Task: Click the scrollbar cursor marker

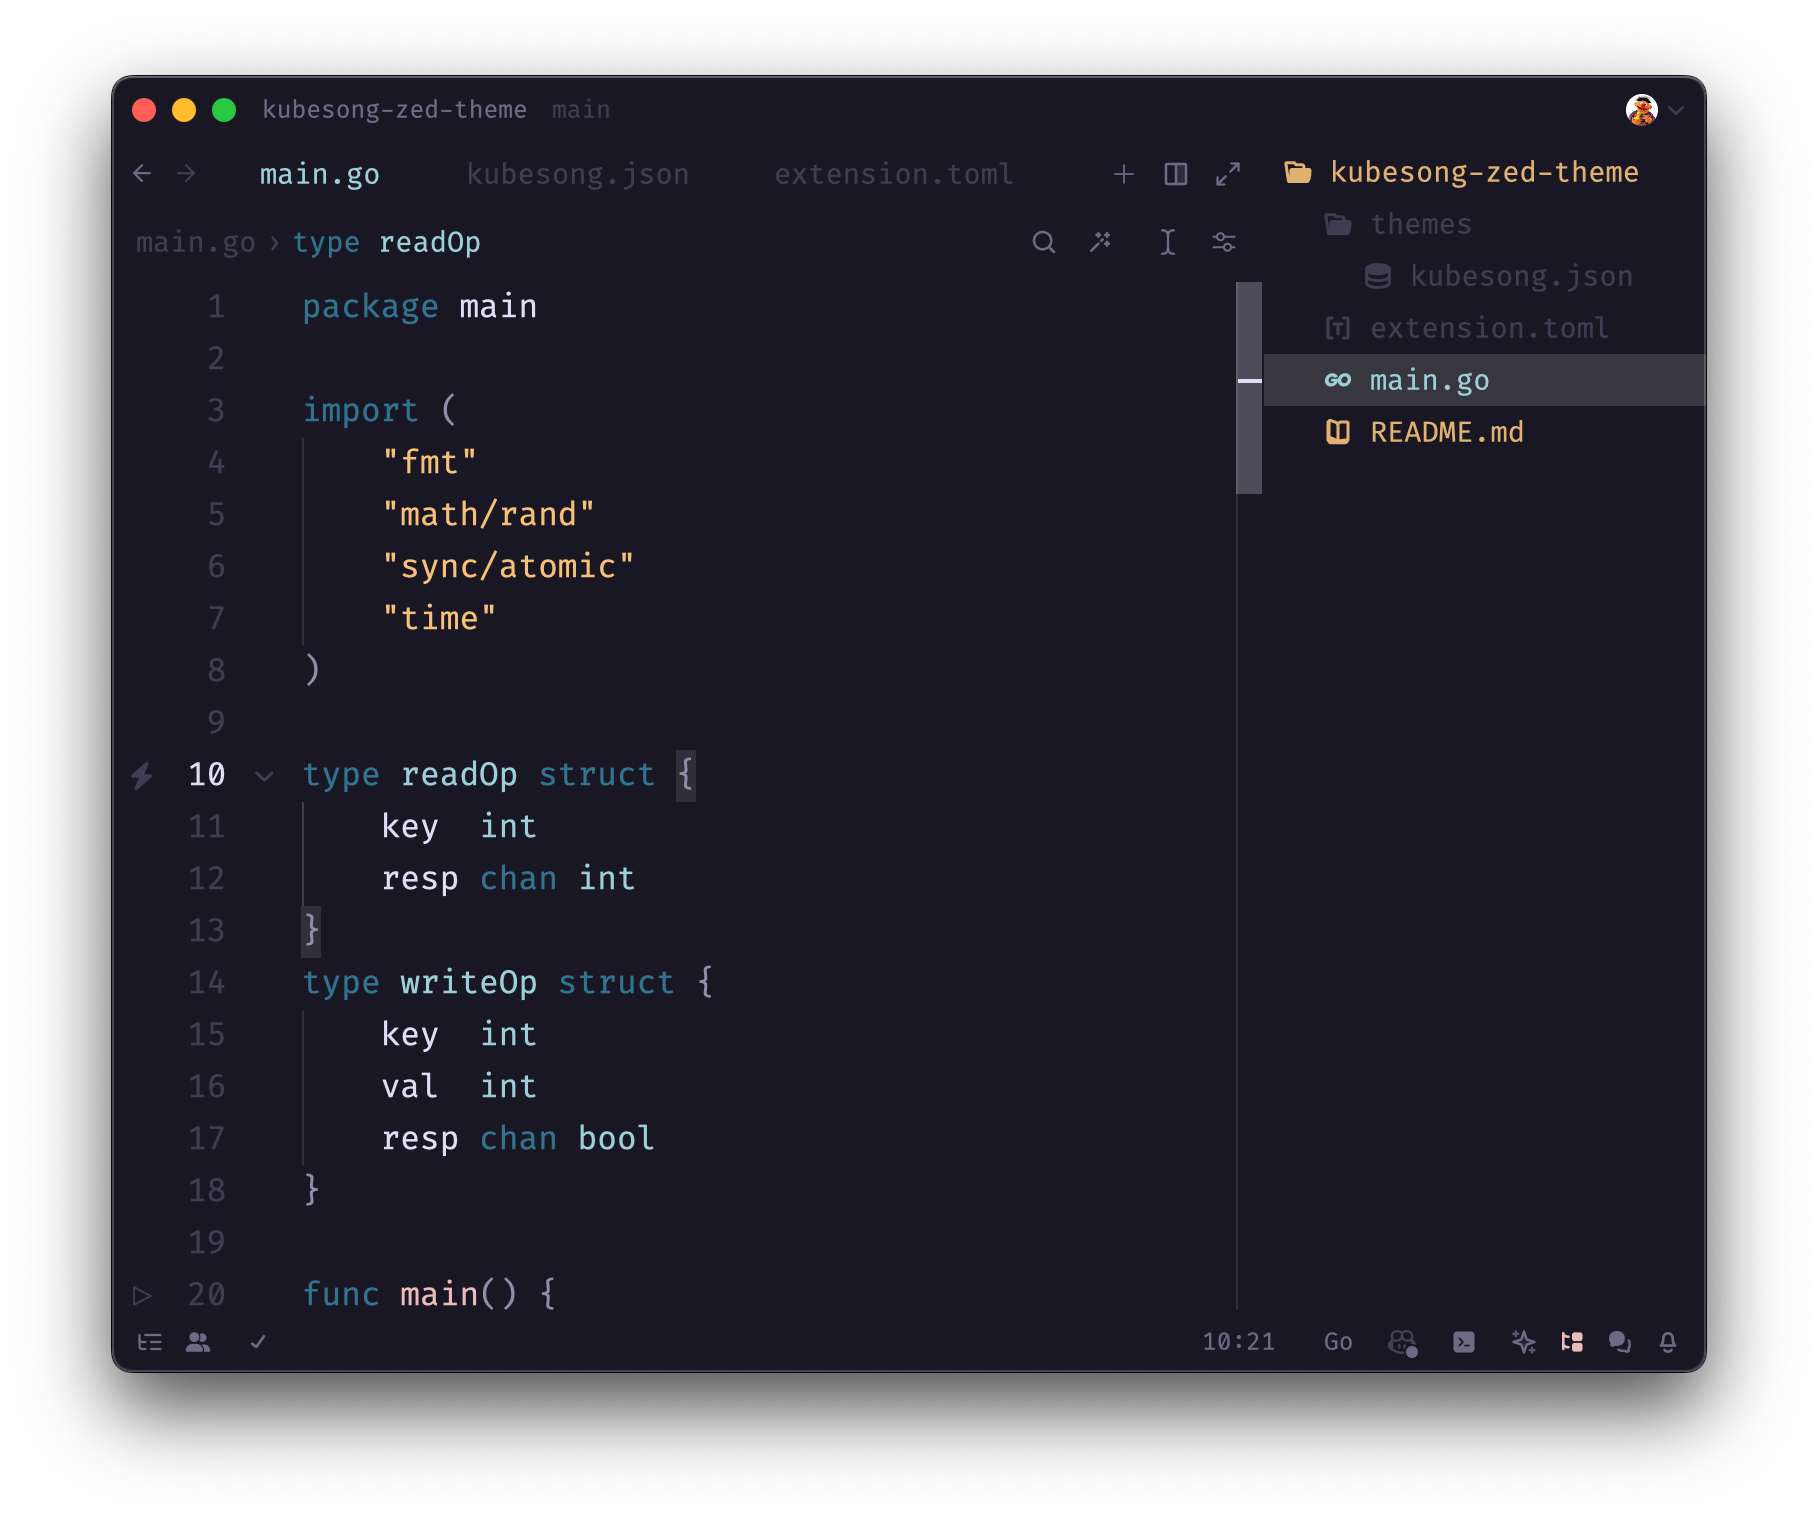Action: 1249,380
